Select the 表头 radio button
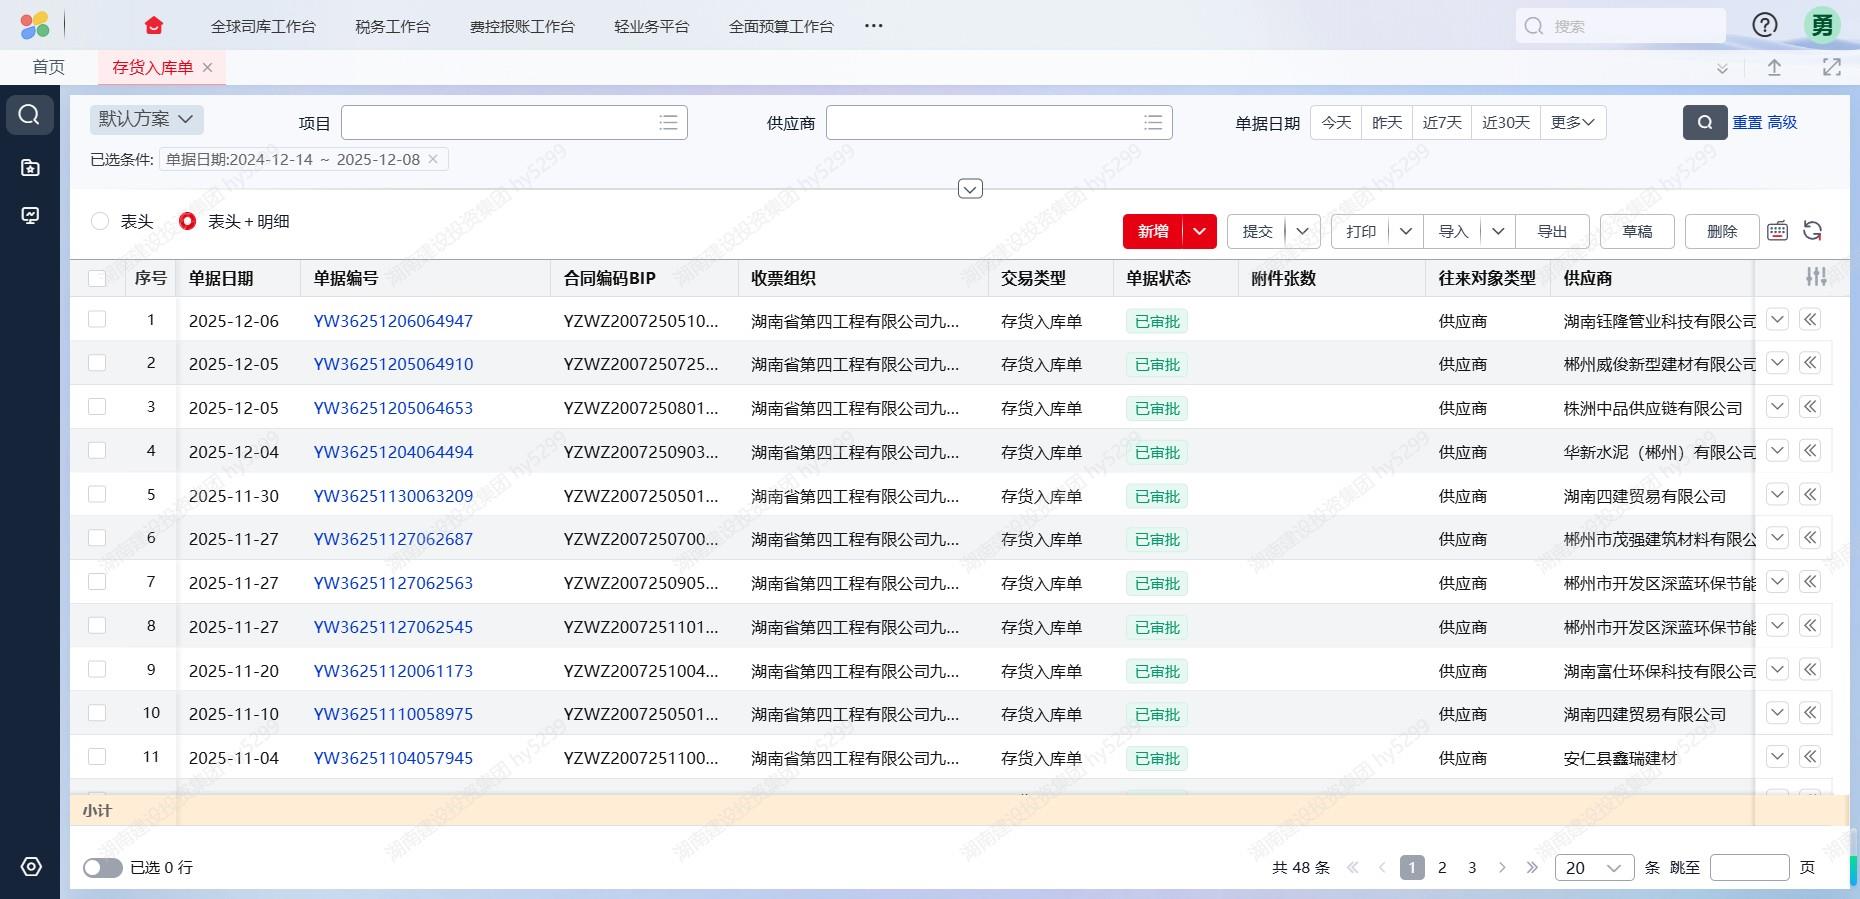Screen dimensions: 1860x899 coord(100,221)
